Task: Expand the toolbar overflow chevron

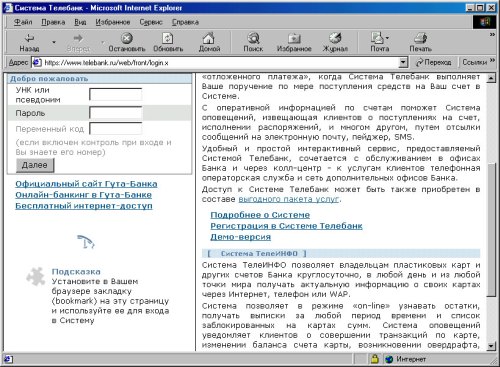Action: pyautogui.click(x=492, y=35)
